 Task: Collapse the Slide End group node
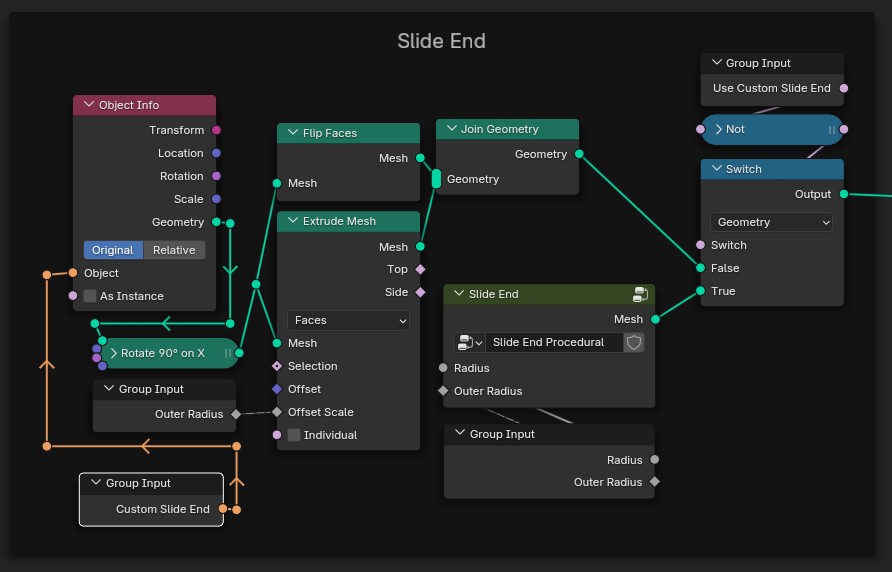(459, 294)
